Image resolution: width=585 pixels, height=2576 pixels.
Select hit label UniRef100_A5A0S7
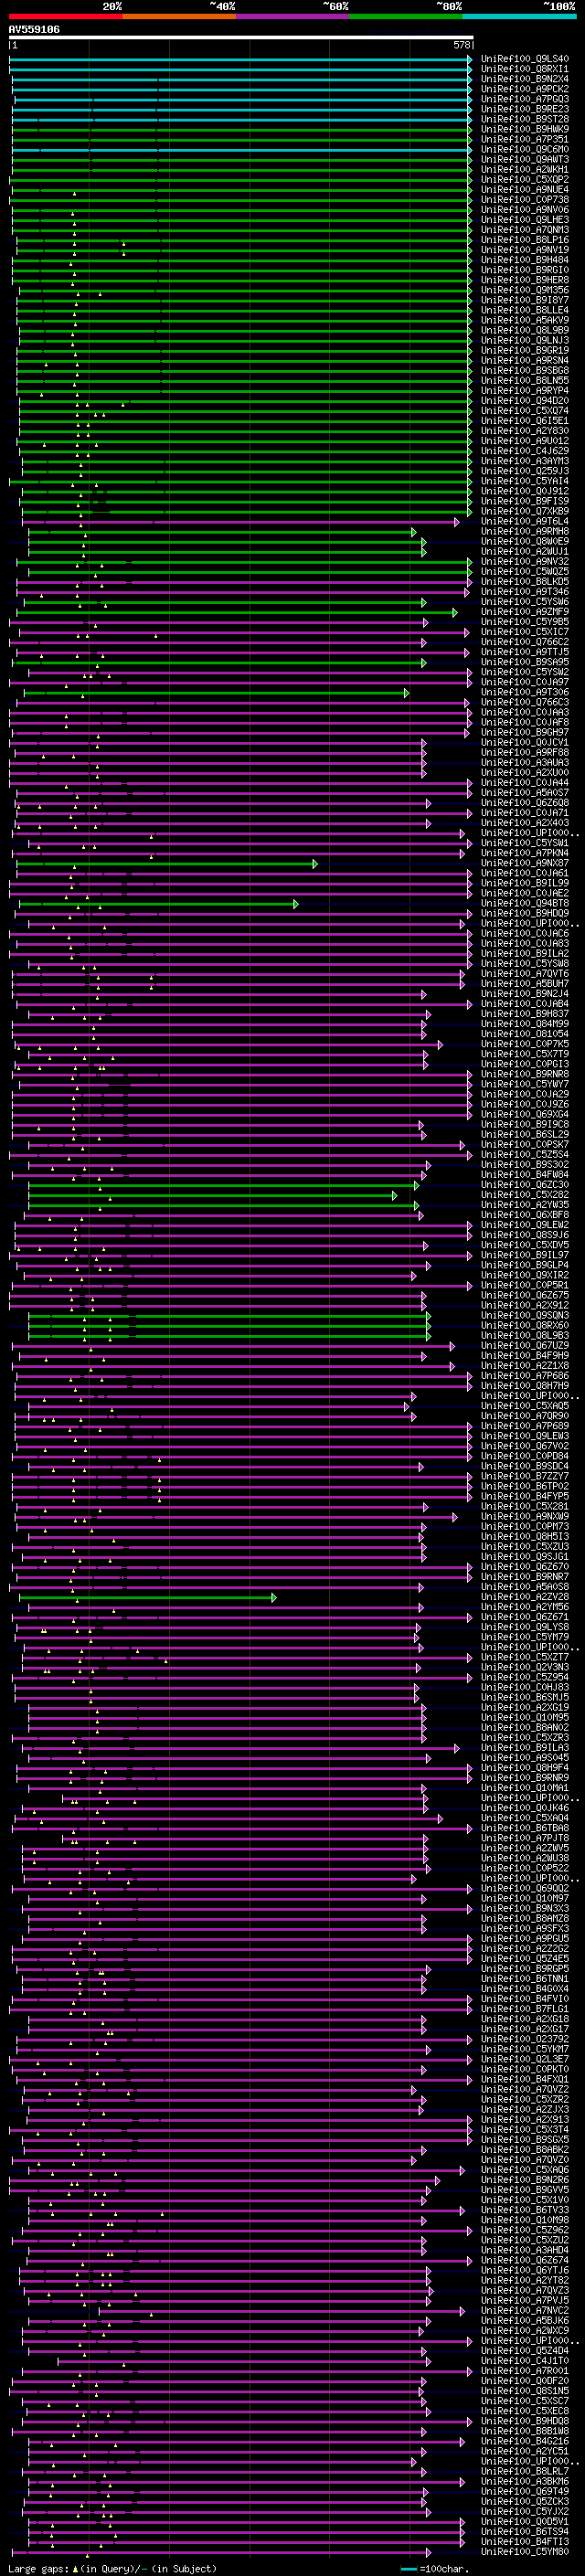click(525, 793)
